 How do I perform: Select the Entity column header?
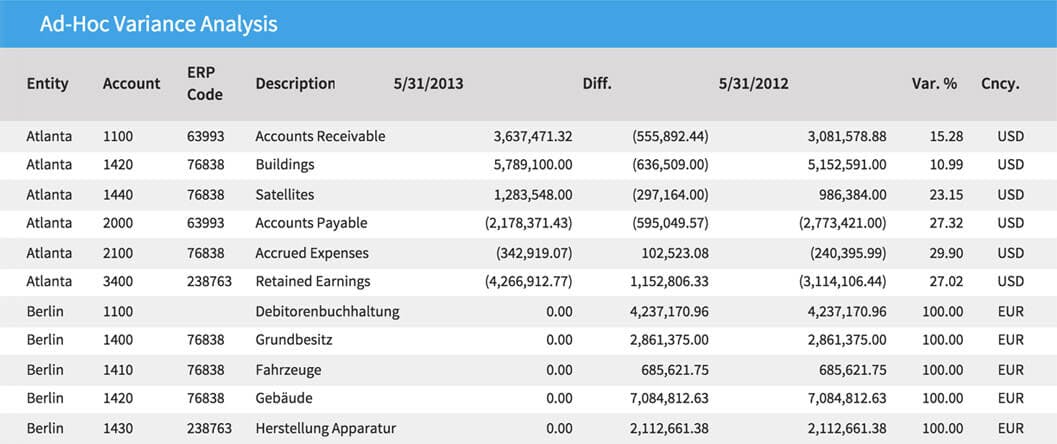tap(48, 84)
